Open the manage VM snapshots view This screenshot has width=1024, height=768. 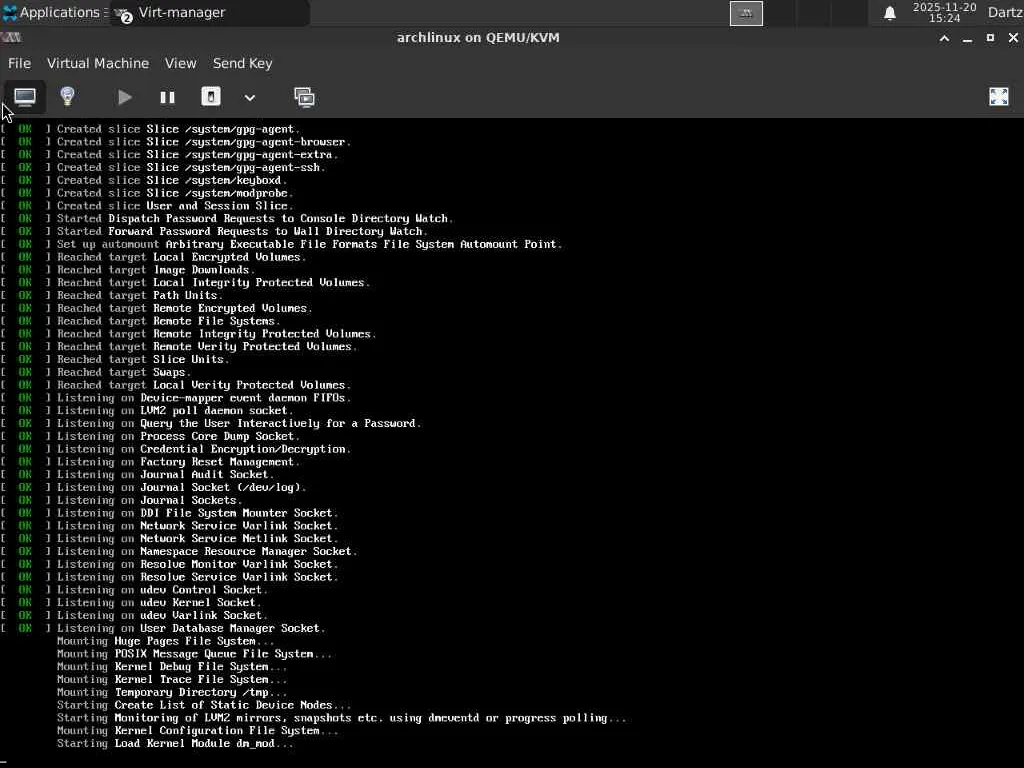tap(304, 97)
